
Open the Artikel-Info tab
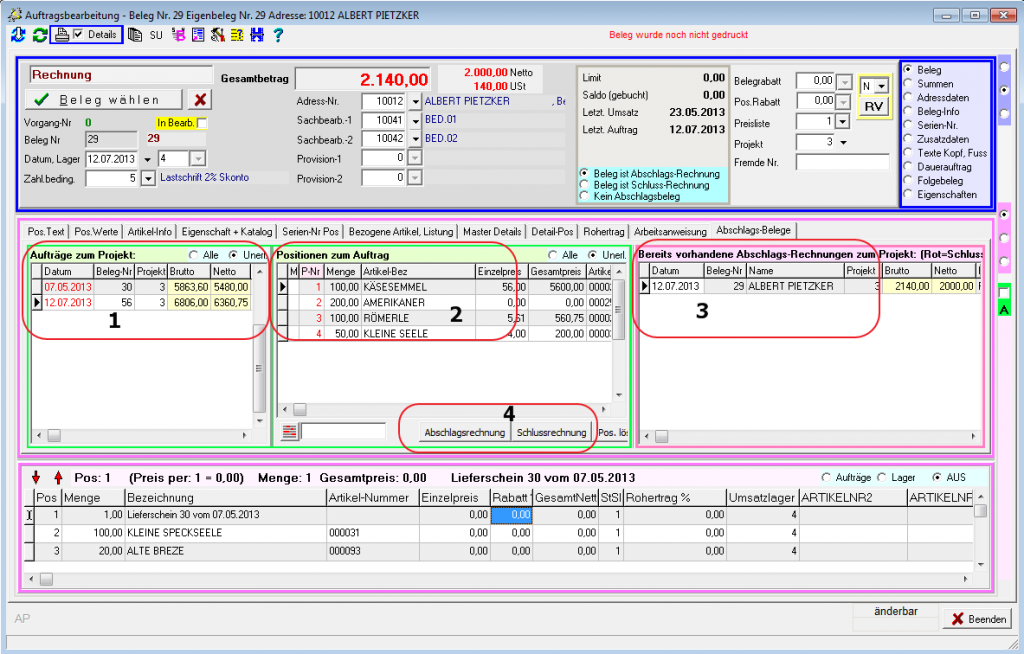151,231
